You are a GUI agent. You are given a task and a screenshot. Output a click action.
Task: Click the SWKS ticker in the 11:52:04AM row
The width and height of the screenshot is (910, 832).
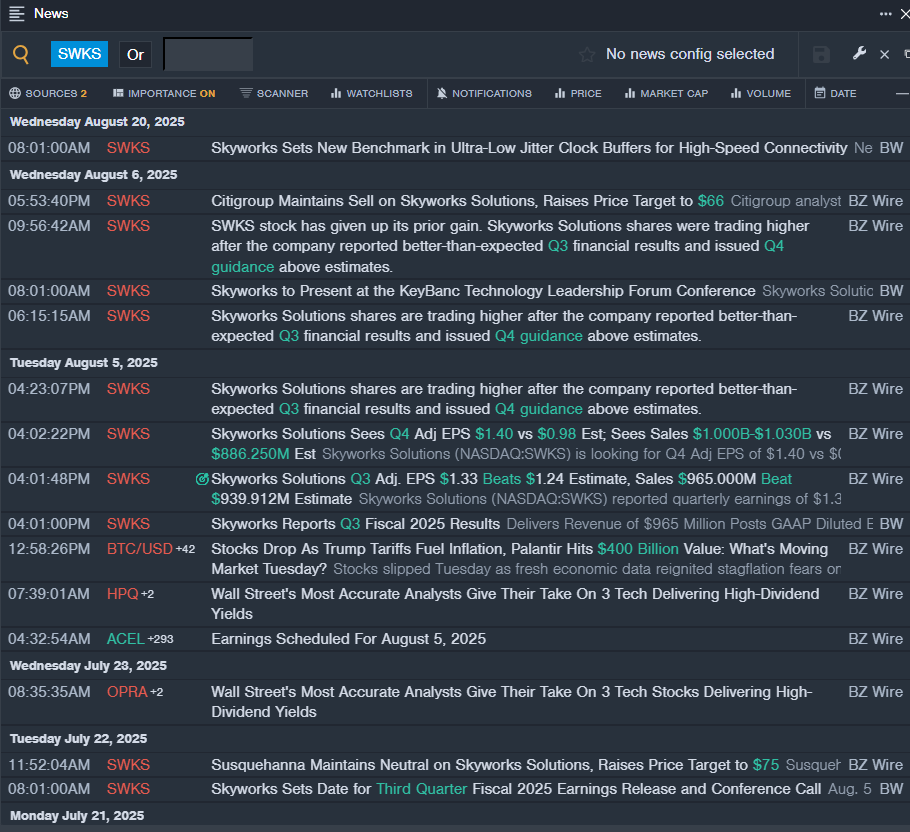[x=128, y=765]
